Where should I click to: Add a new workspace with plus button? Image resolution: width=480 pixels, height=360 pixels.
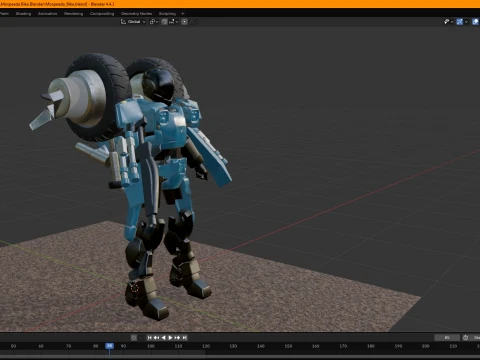(183, 14)
